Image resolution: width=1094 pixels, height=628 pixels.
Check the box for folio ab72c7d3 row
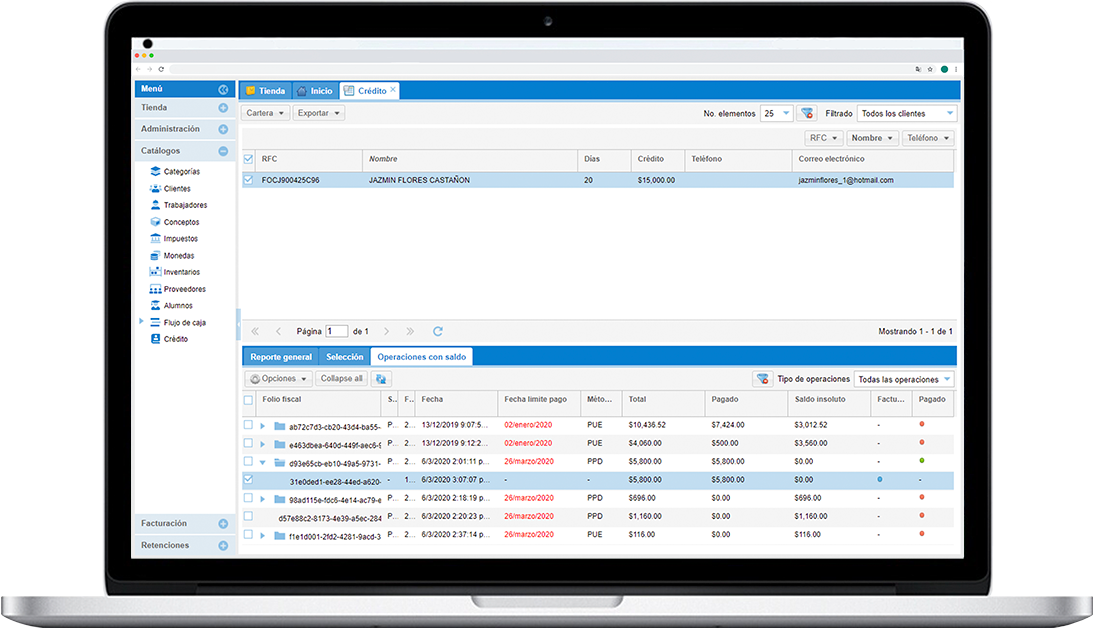point(249,425)
